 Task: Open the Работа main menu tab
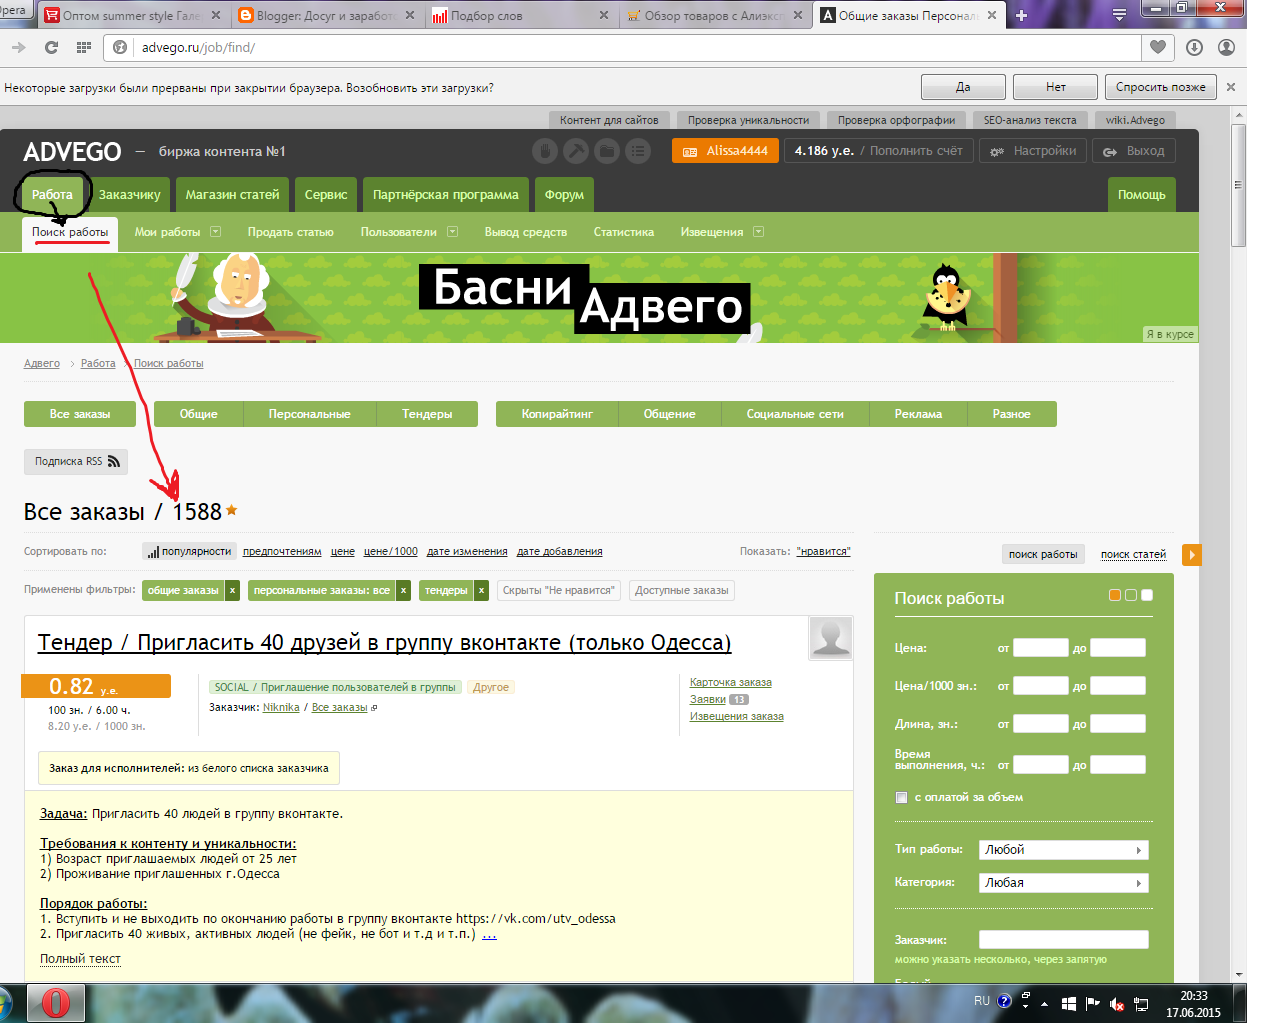point(52,194)
